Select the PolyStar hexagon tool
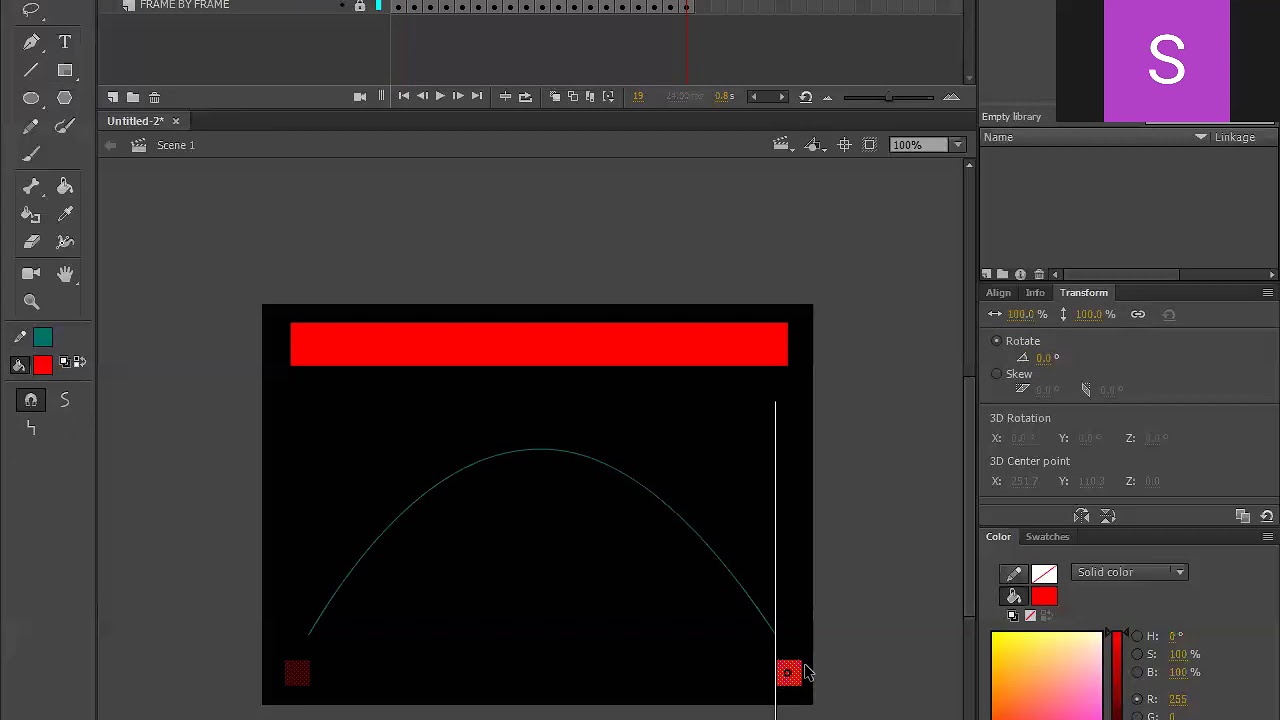The width and height of the screenshot is (1280, 720). [x=65, y=98]
